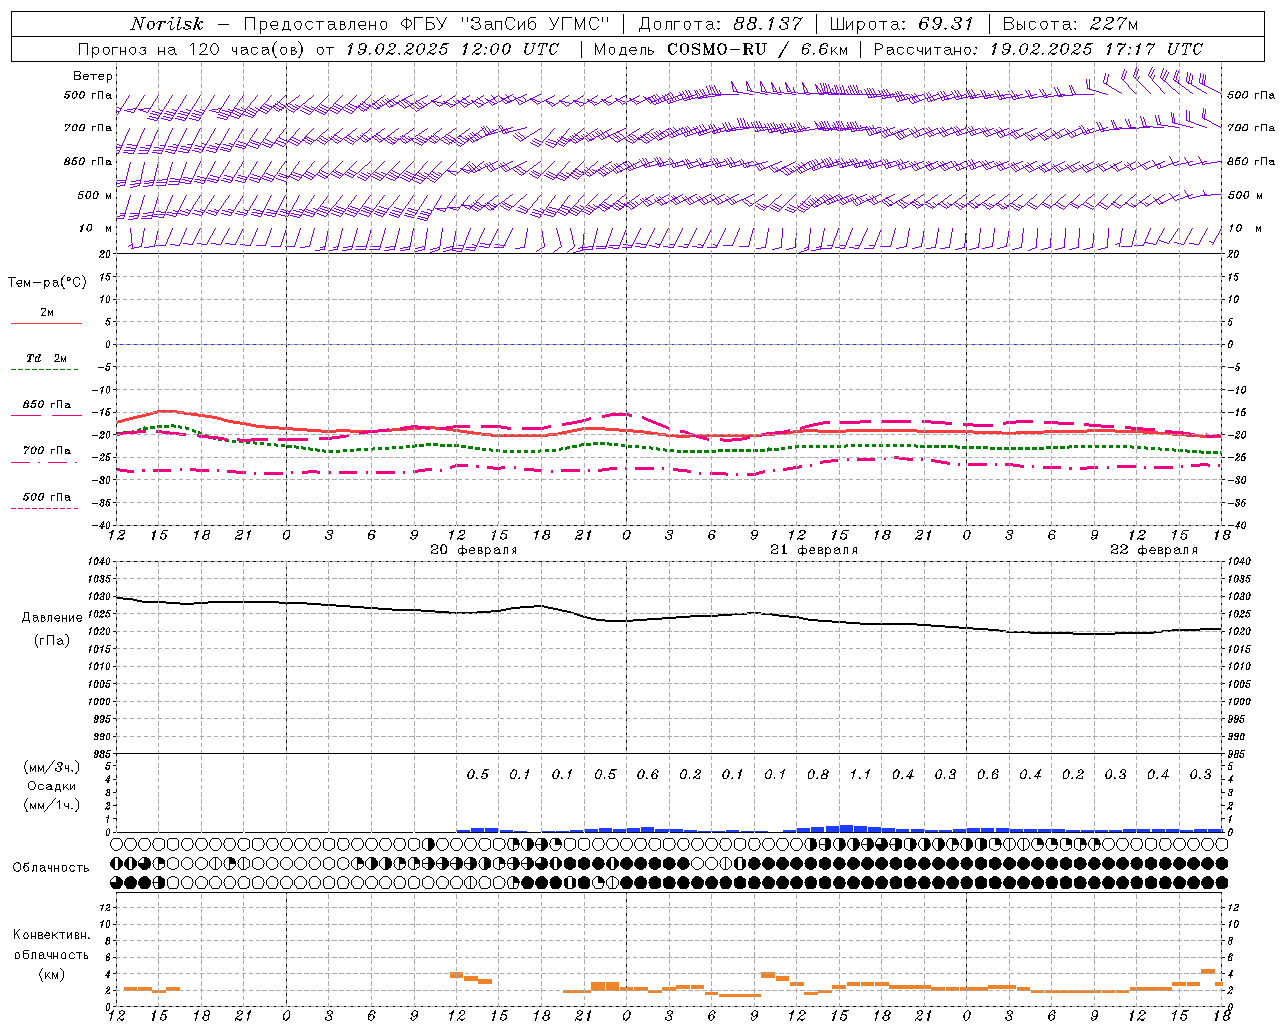Click the "700 гПа" temperature legend entry
Image resolution: width=1280 pixels, height=1024 pixels.
(47, 451)
